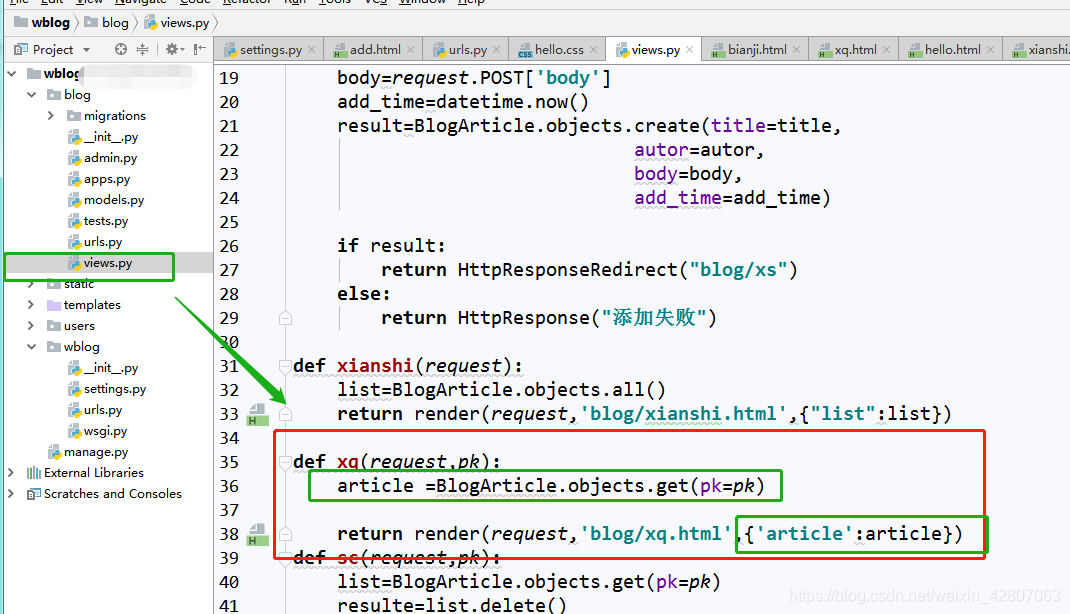1070x614 pixels.
Task: Fold the xq function at line 35
Action: [285, 463]
